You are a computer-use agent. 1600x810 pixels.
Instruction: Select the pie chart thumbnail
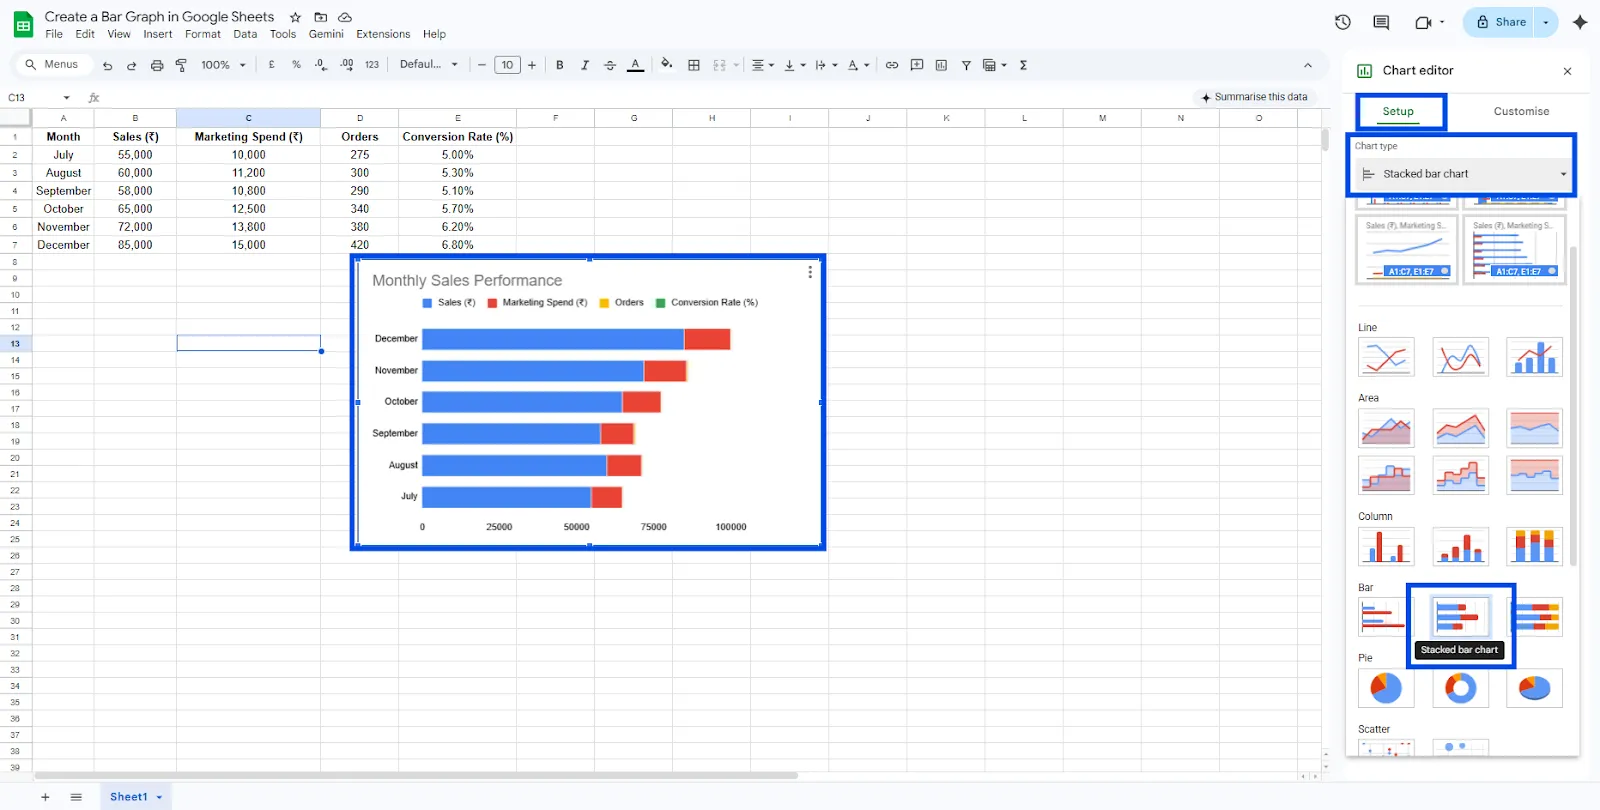pos(1386,688)
